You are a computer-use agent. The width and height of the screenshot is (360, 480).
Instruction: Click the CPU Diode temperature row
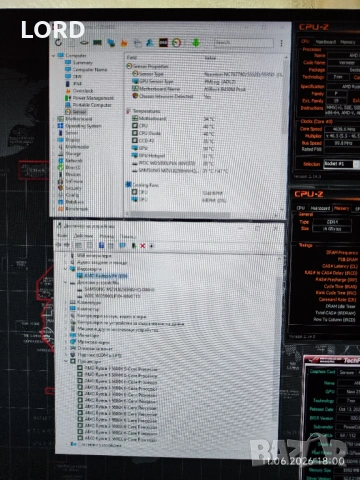pos(173,134)
